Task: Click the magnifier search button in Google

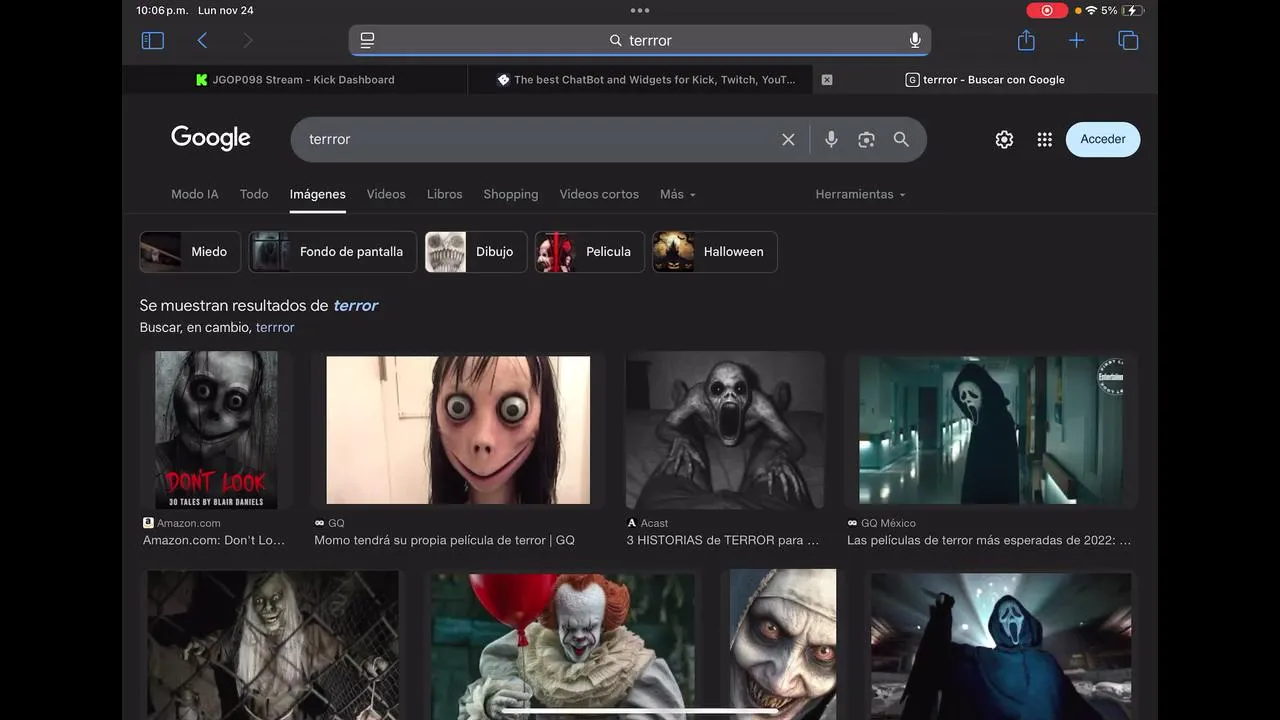Action: click(901, 140)
